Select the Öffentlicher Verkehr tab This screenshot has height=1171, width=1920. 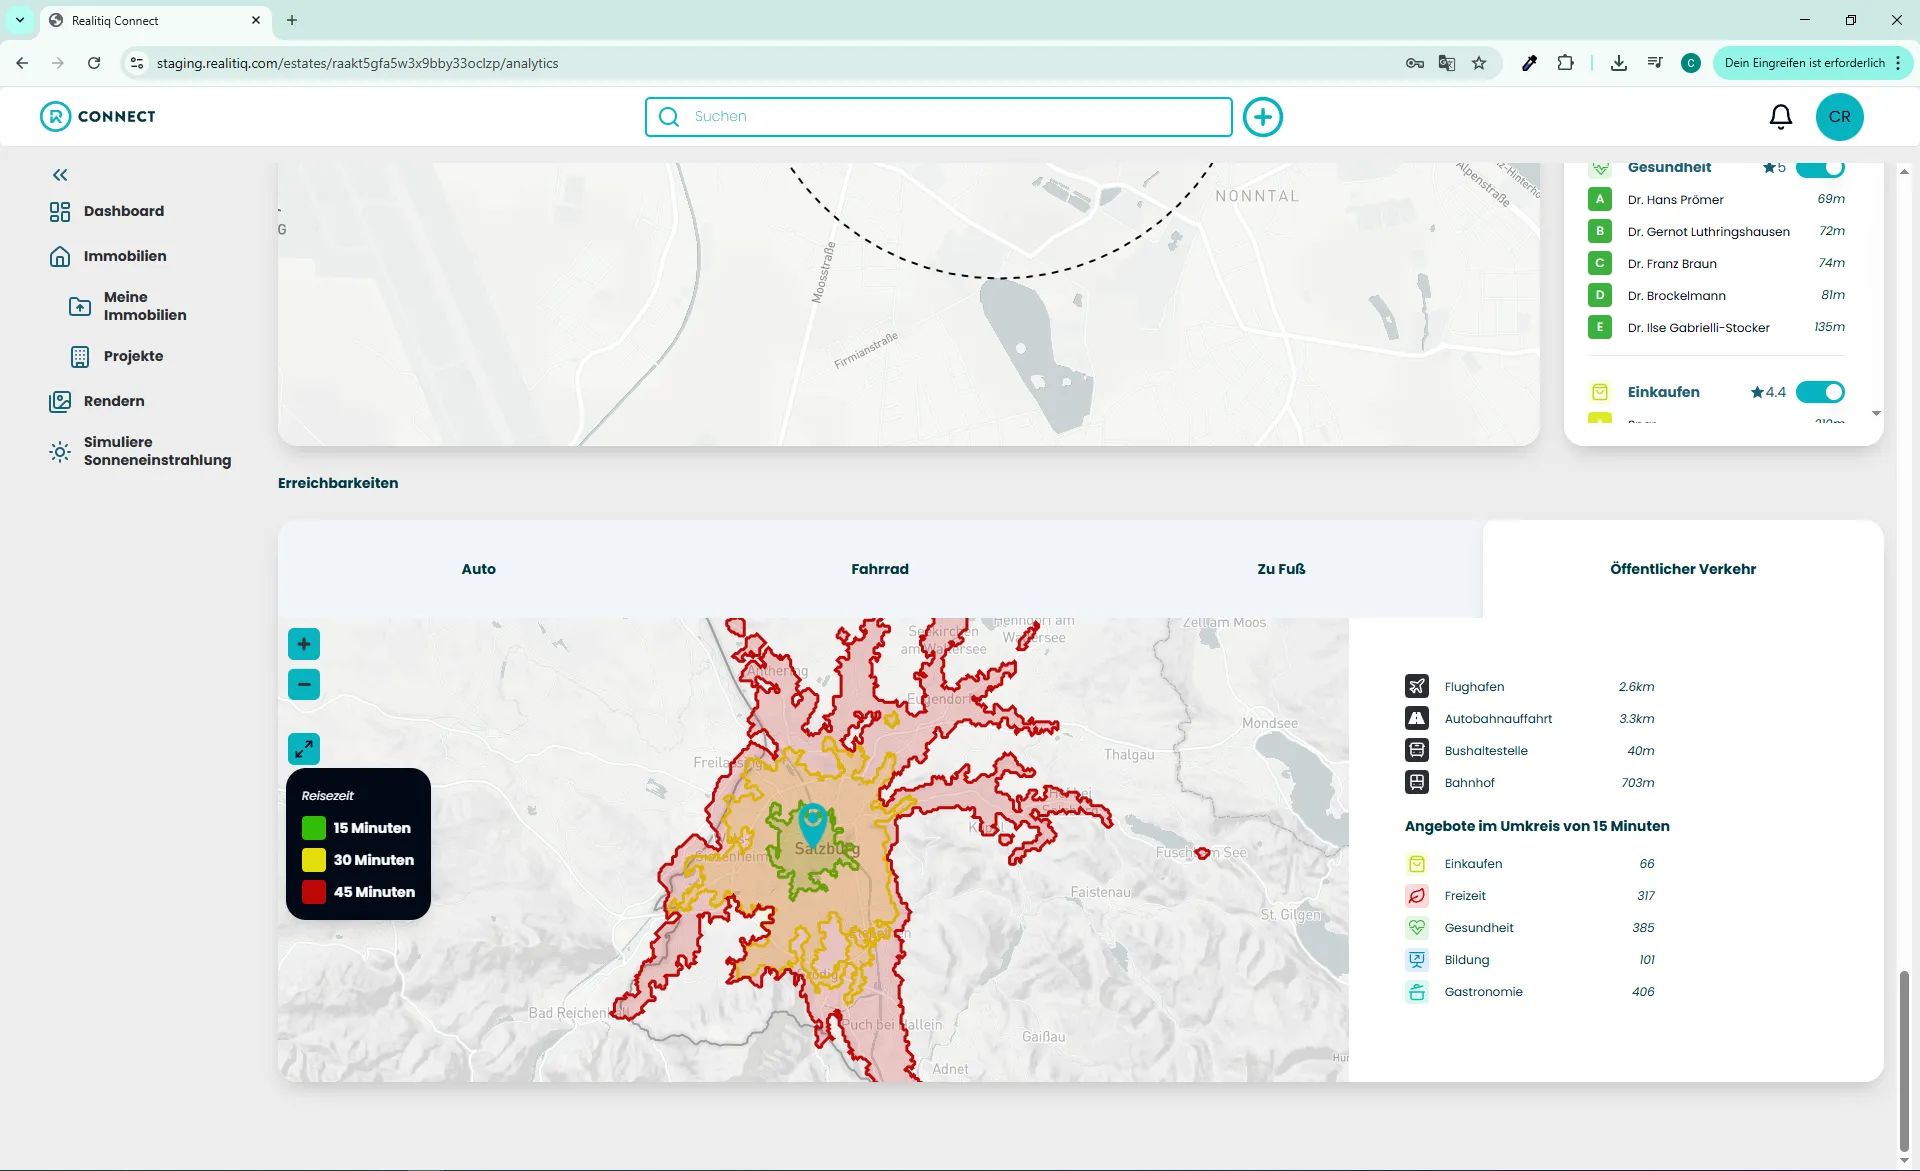[1683, 569]
